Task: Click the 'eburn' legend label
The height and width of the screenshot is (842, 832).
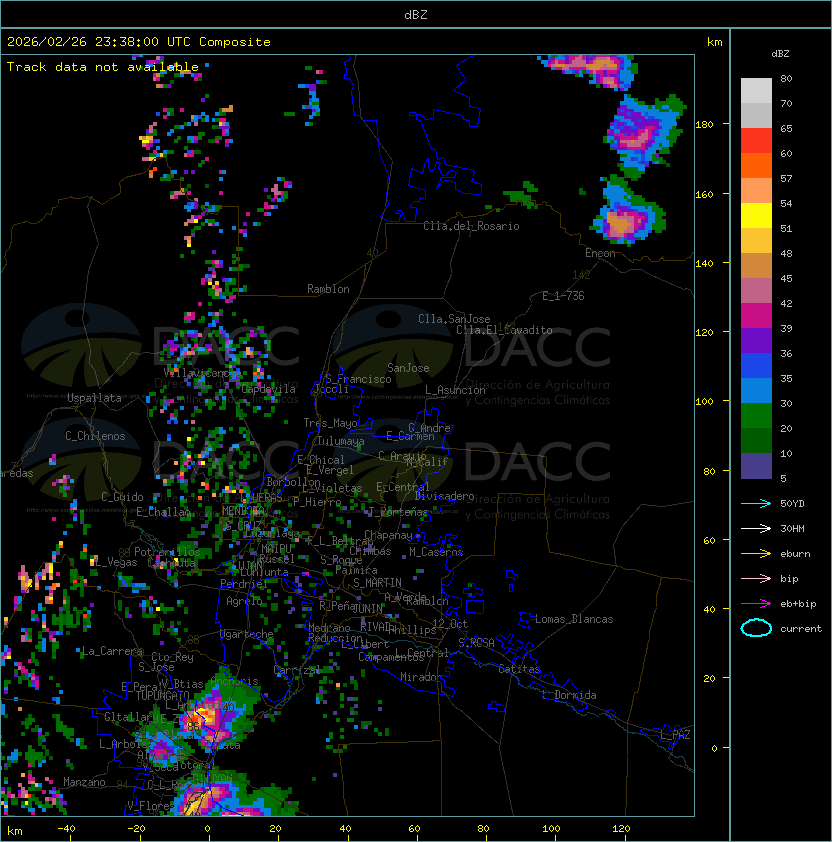Action: click(x=795, y=554)
